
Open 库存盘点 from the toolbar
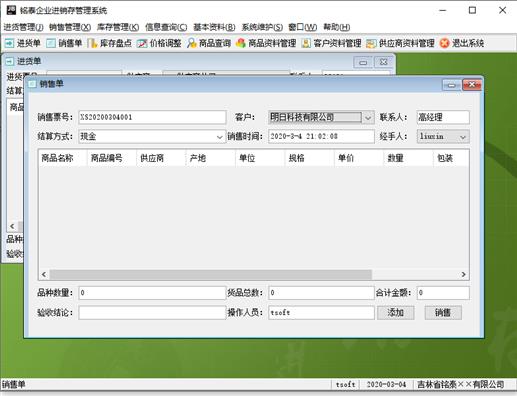92,43
